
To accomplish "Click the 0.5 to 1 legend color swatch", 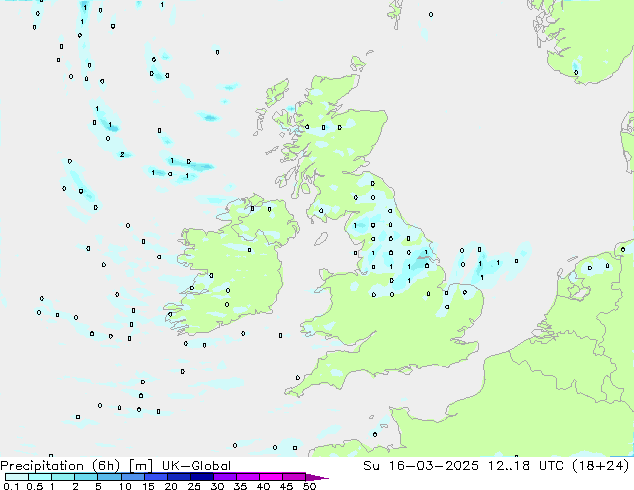I will (40, 477).
